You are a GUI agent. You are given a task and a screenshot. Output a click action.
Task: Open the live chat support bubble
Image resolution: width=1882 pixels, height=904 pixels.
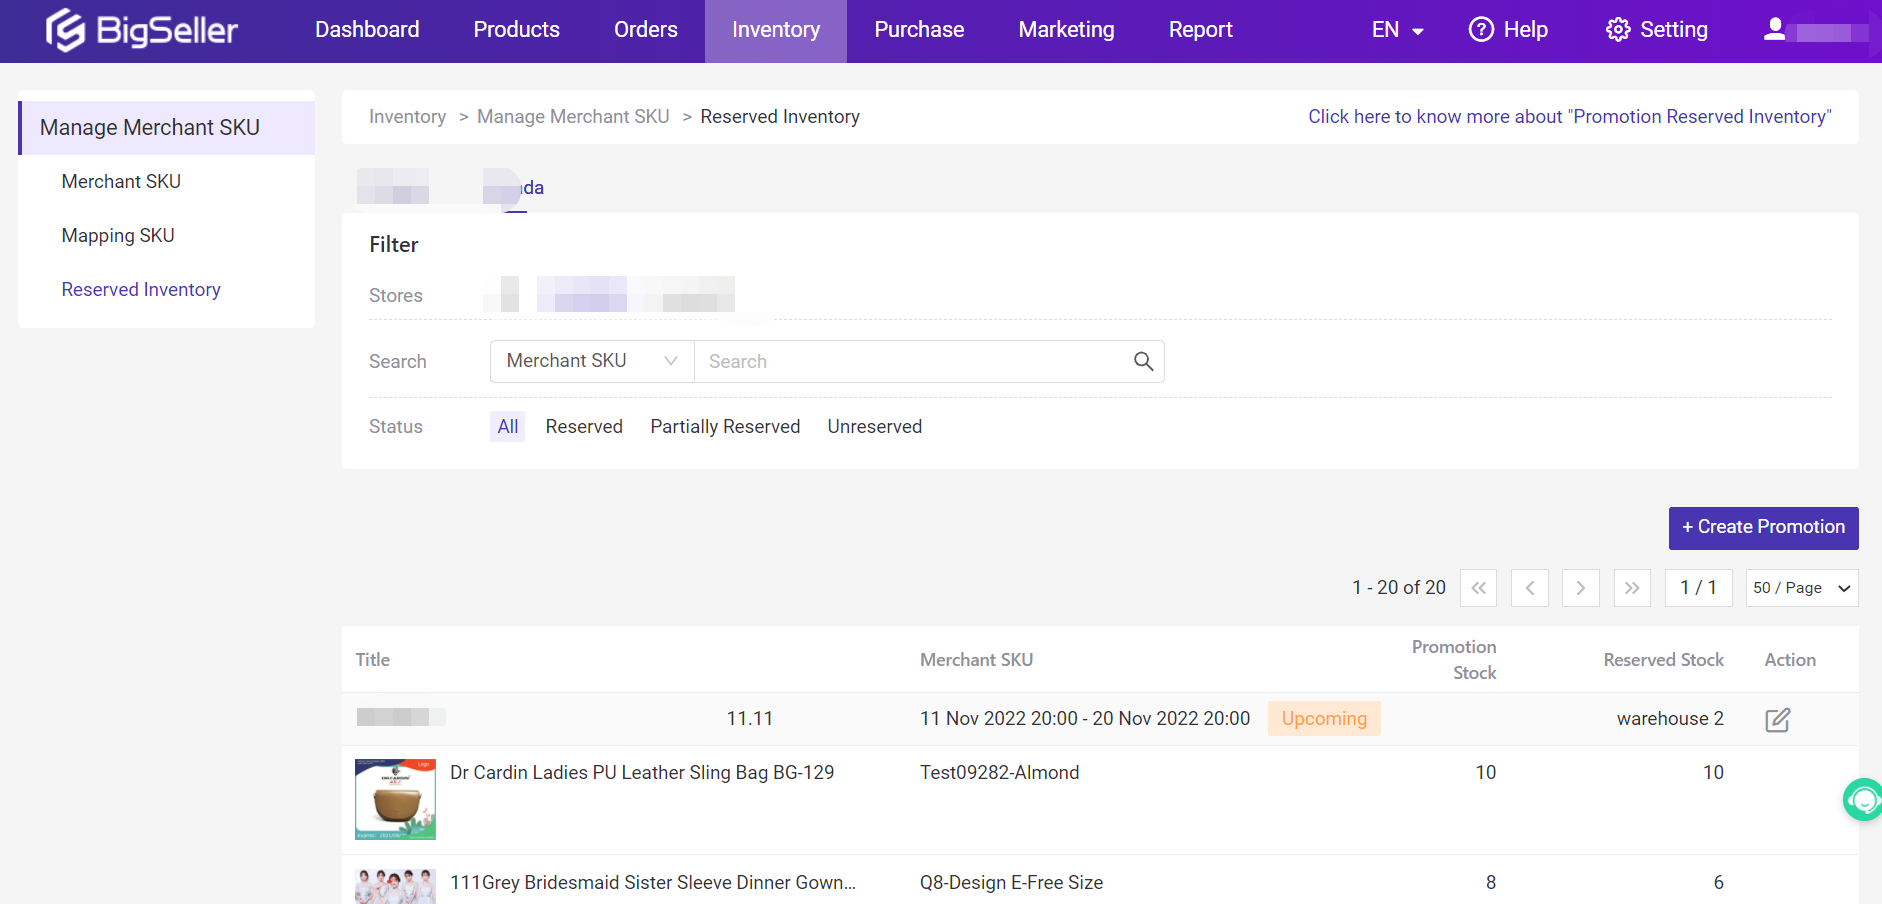[x=1863, y=799]
